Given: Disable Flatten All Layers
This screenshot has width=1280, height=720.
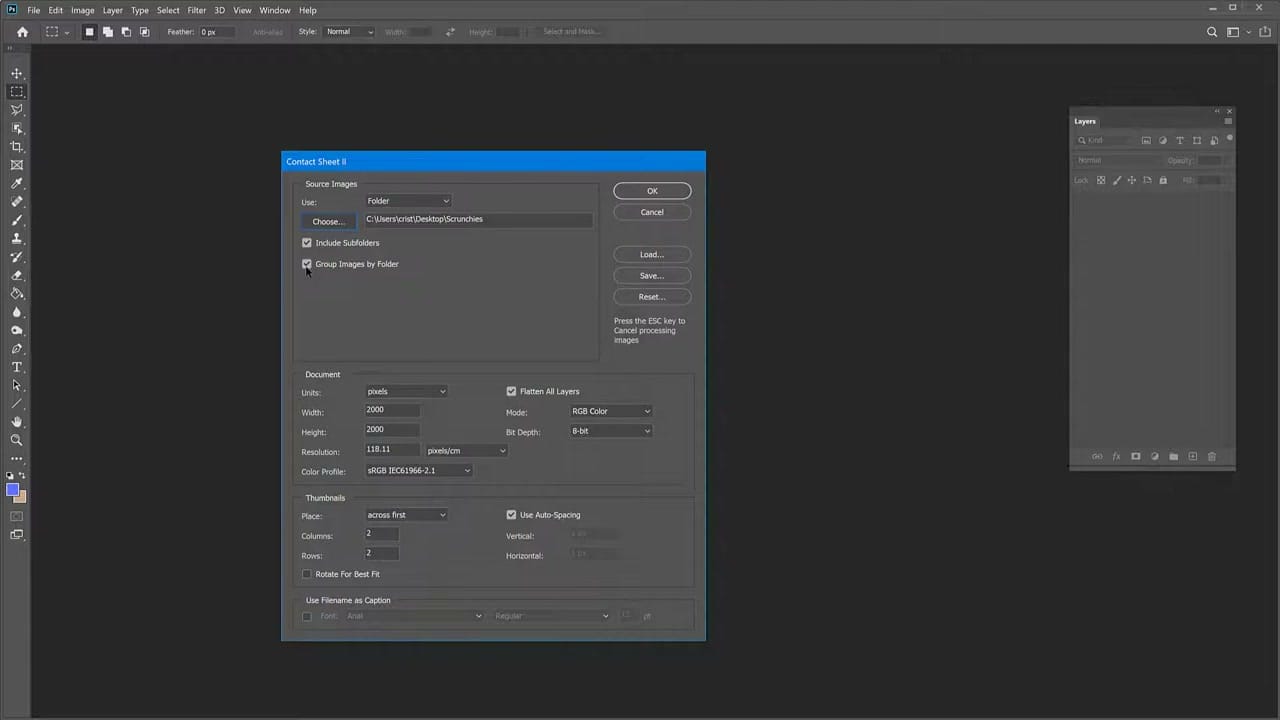Looking at the screenshot, I should (511, 391).
